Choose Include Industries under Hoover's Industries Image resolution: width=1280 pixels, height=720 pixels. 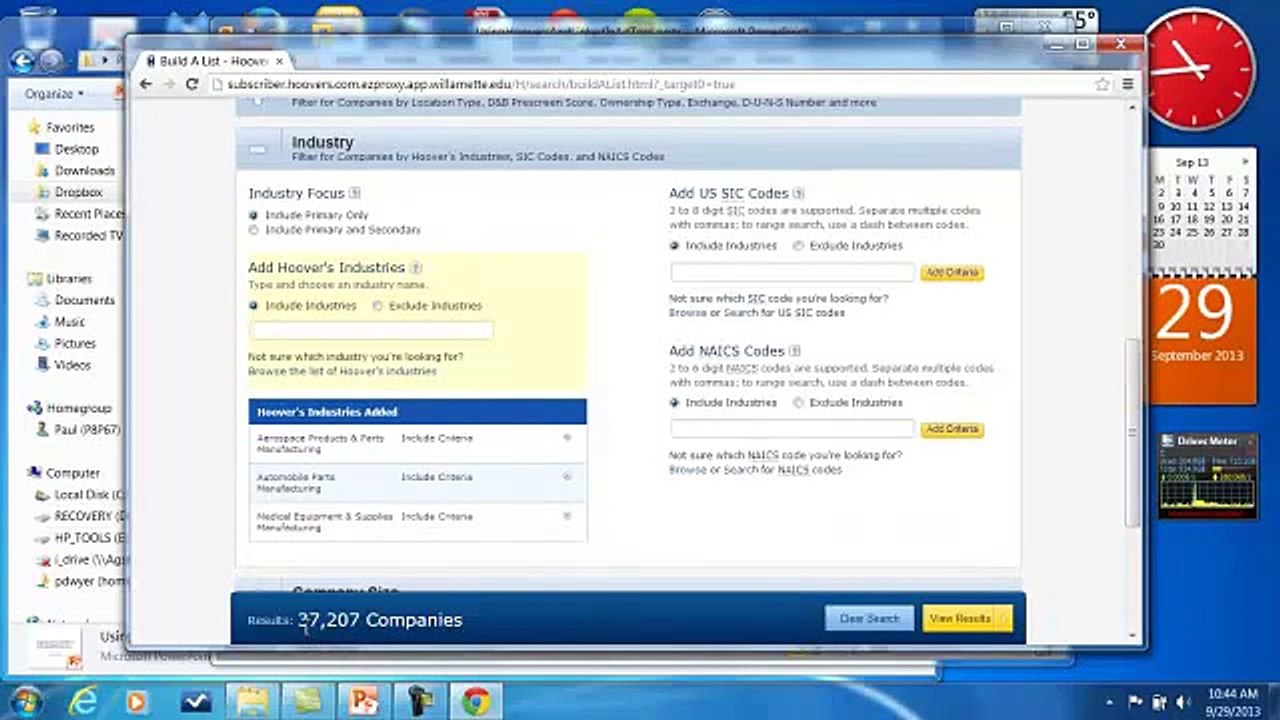click(x=253, y=306)
